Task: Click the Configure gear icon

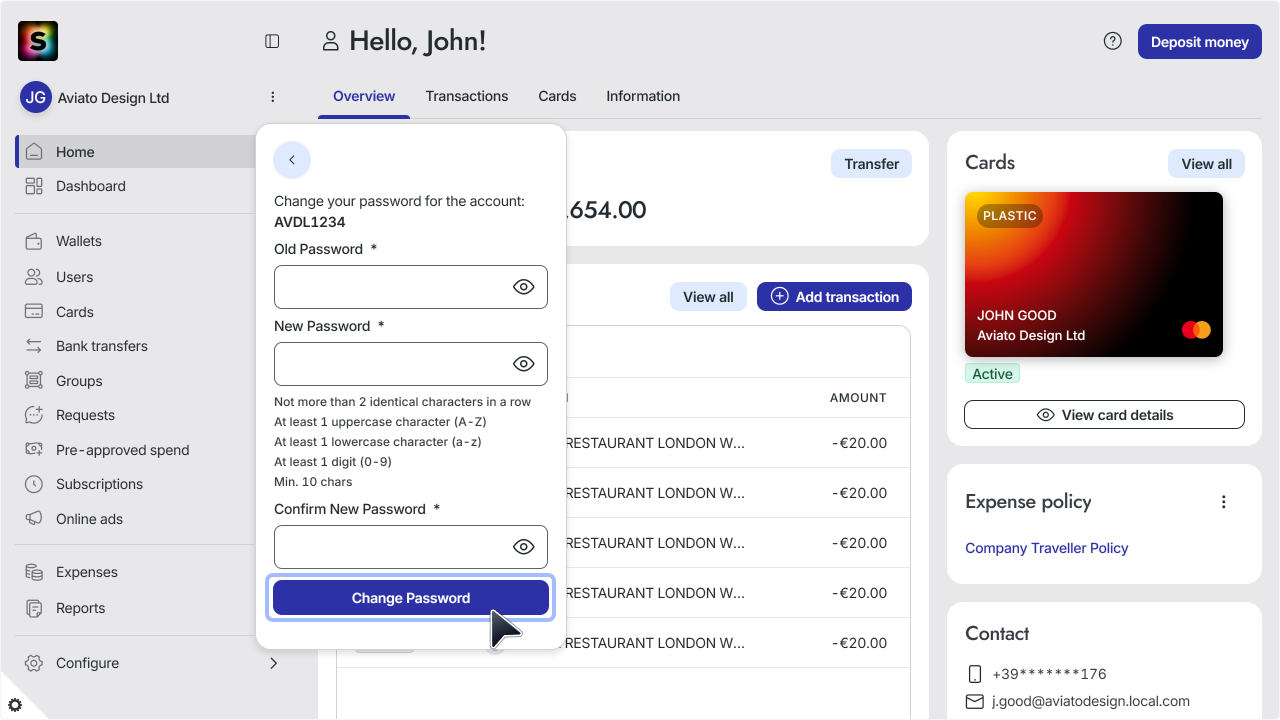Action: [x=34, y=663]
